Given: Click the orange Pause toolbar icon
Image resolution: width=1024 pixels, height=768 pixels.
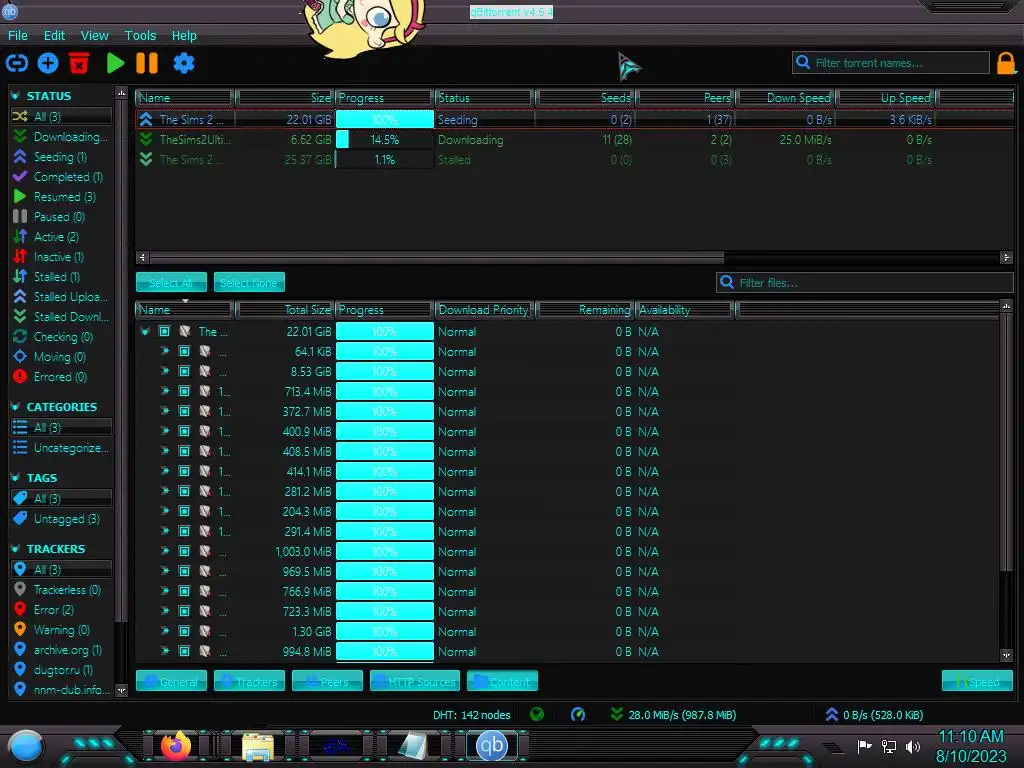Looking at the screenshot, I should click(147, 63).
